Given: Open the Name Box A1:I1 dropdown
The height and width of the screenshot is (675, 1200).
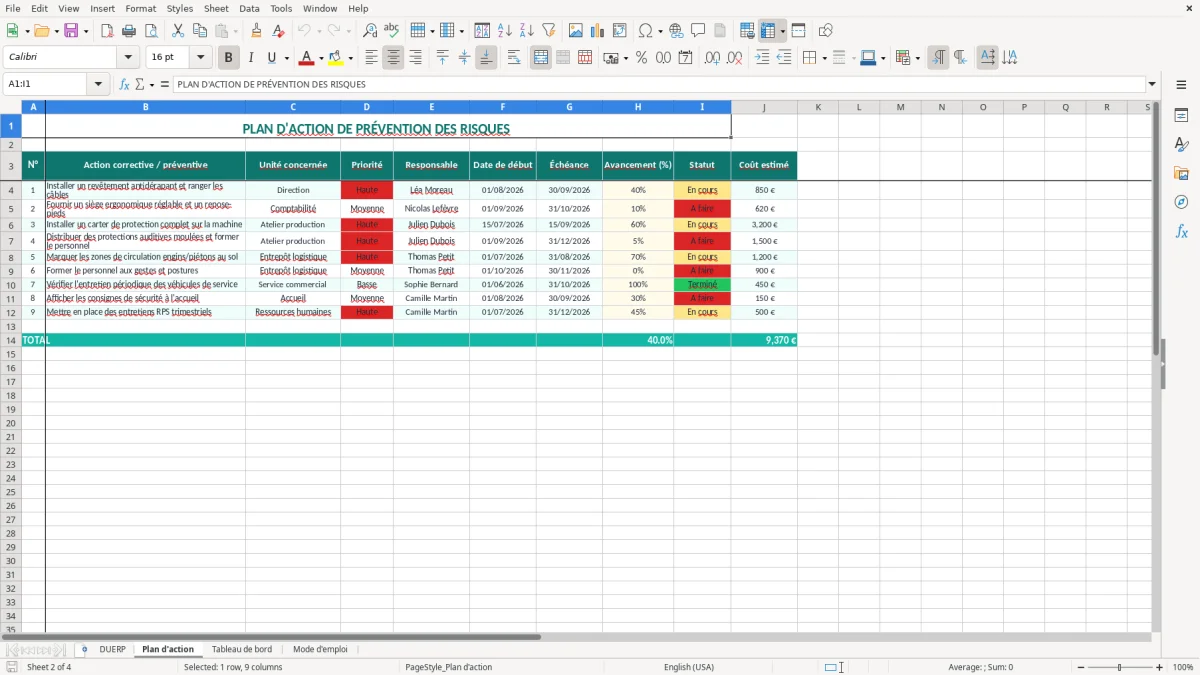Looking at the screenshot, I should (98, 84).
